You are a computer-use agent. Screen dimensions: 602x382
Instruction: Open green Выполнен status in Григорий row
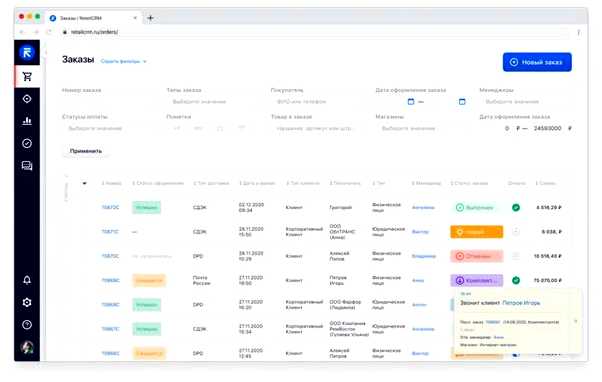(x=475, y=208)
